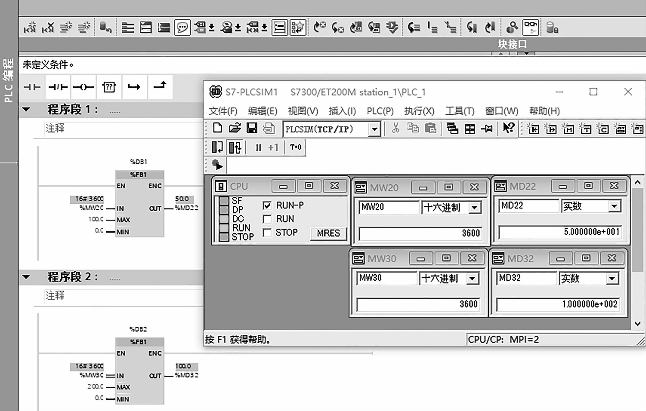
Task: Click the context help arrow icon
Action: (x=508, y=128)
